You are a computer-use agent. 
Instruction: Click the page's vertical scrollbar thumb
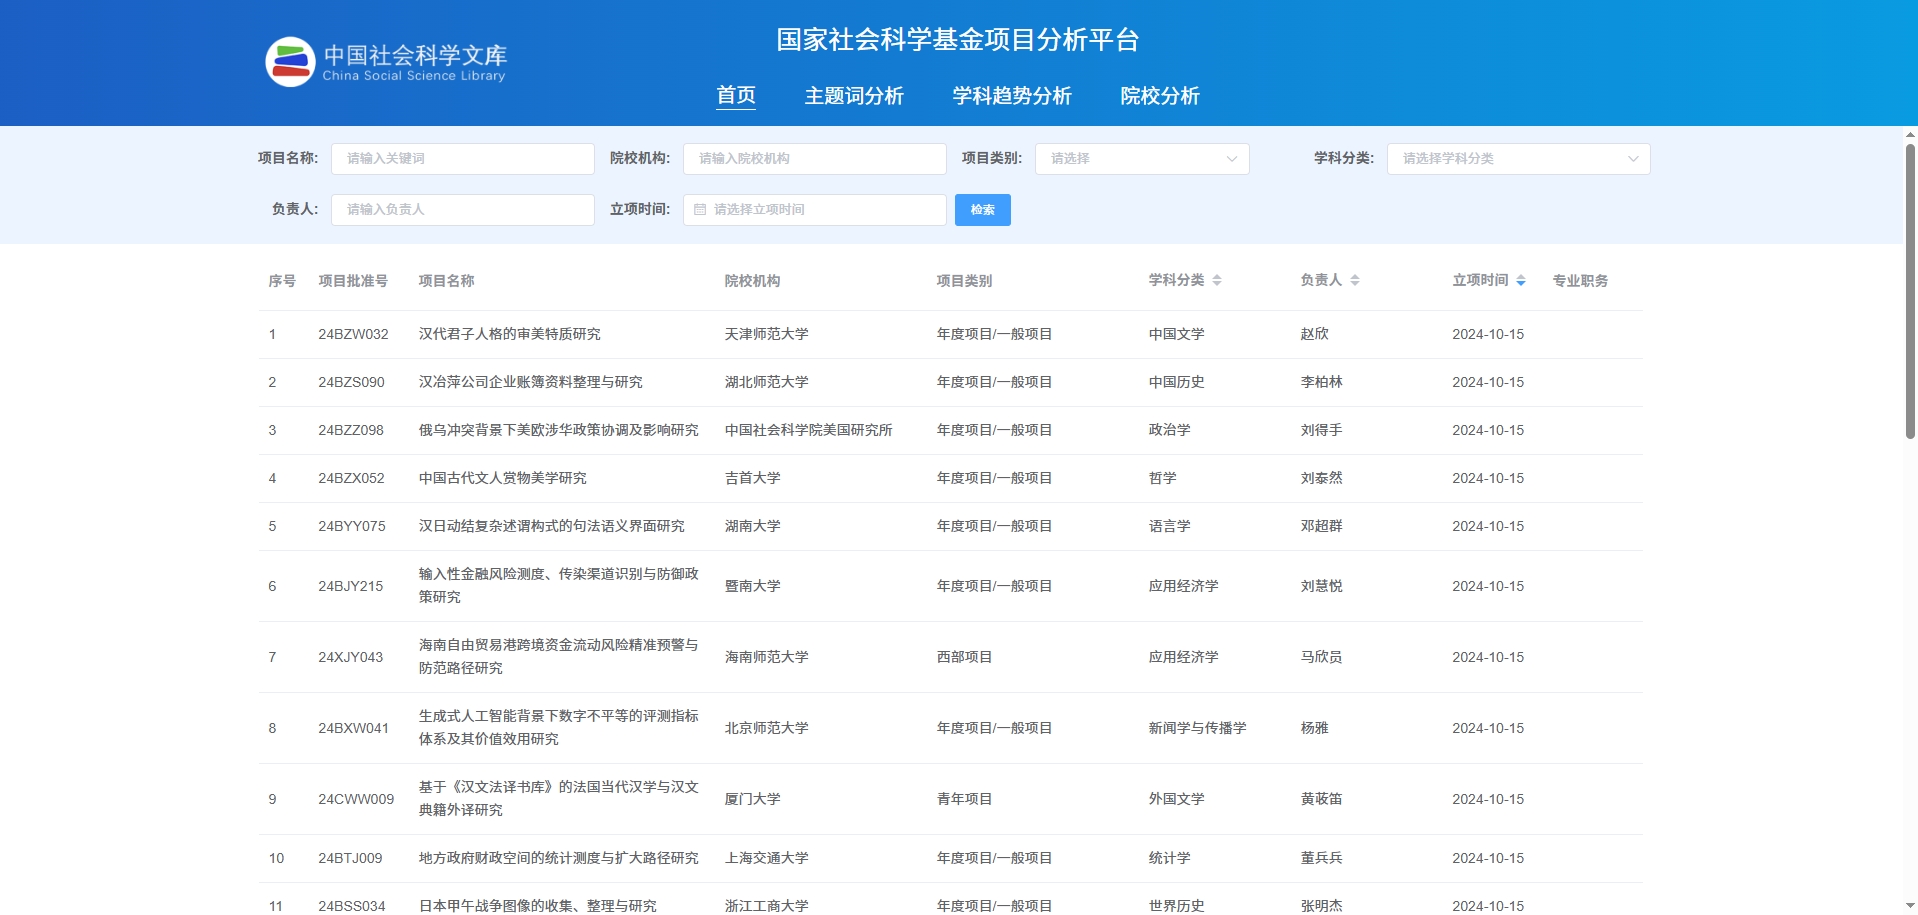[x=1909, y=290]
